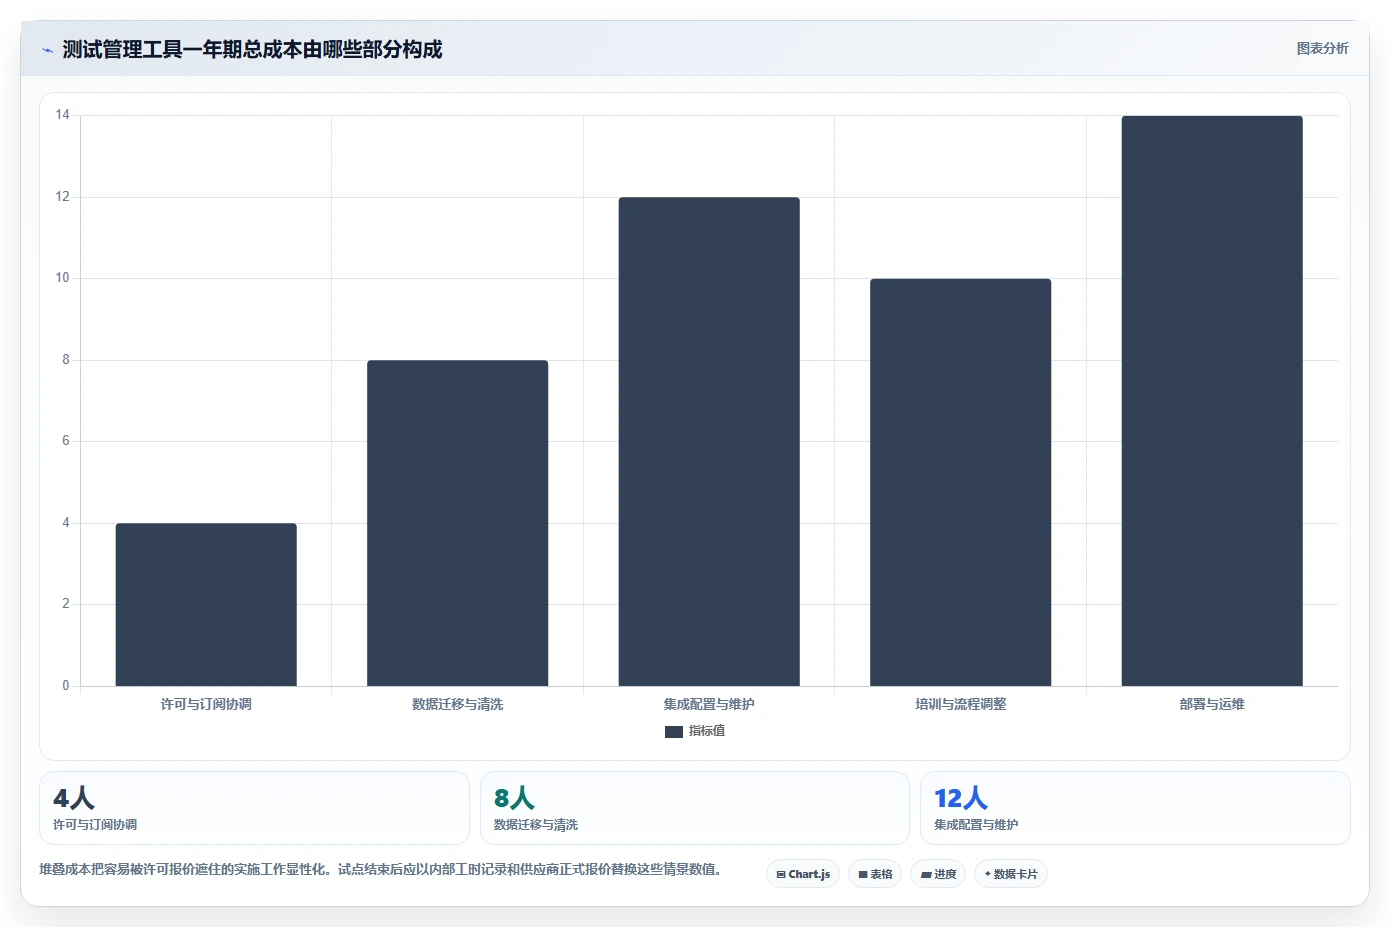The width and height of the screenshot is (1390, 927).
Task: Click the 集成配置与维护 bar in the chart
Action: click(x=709, y=442)
